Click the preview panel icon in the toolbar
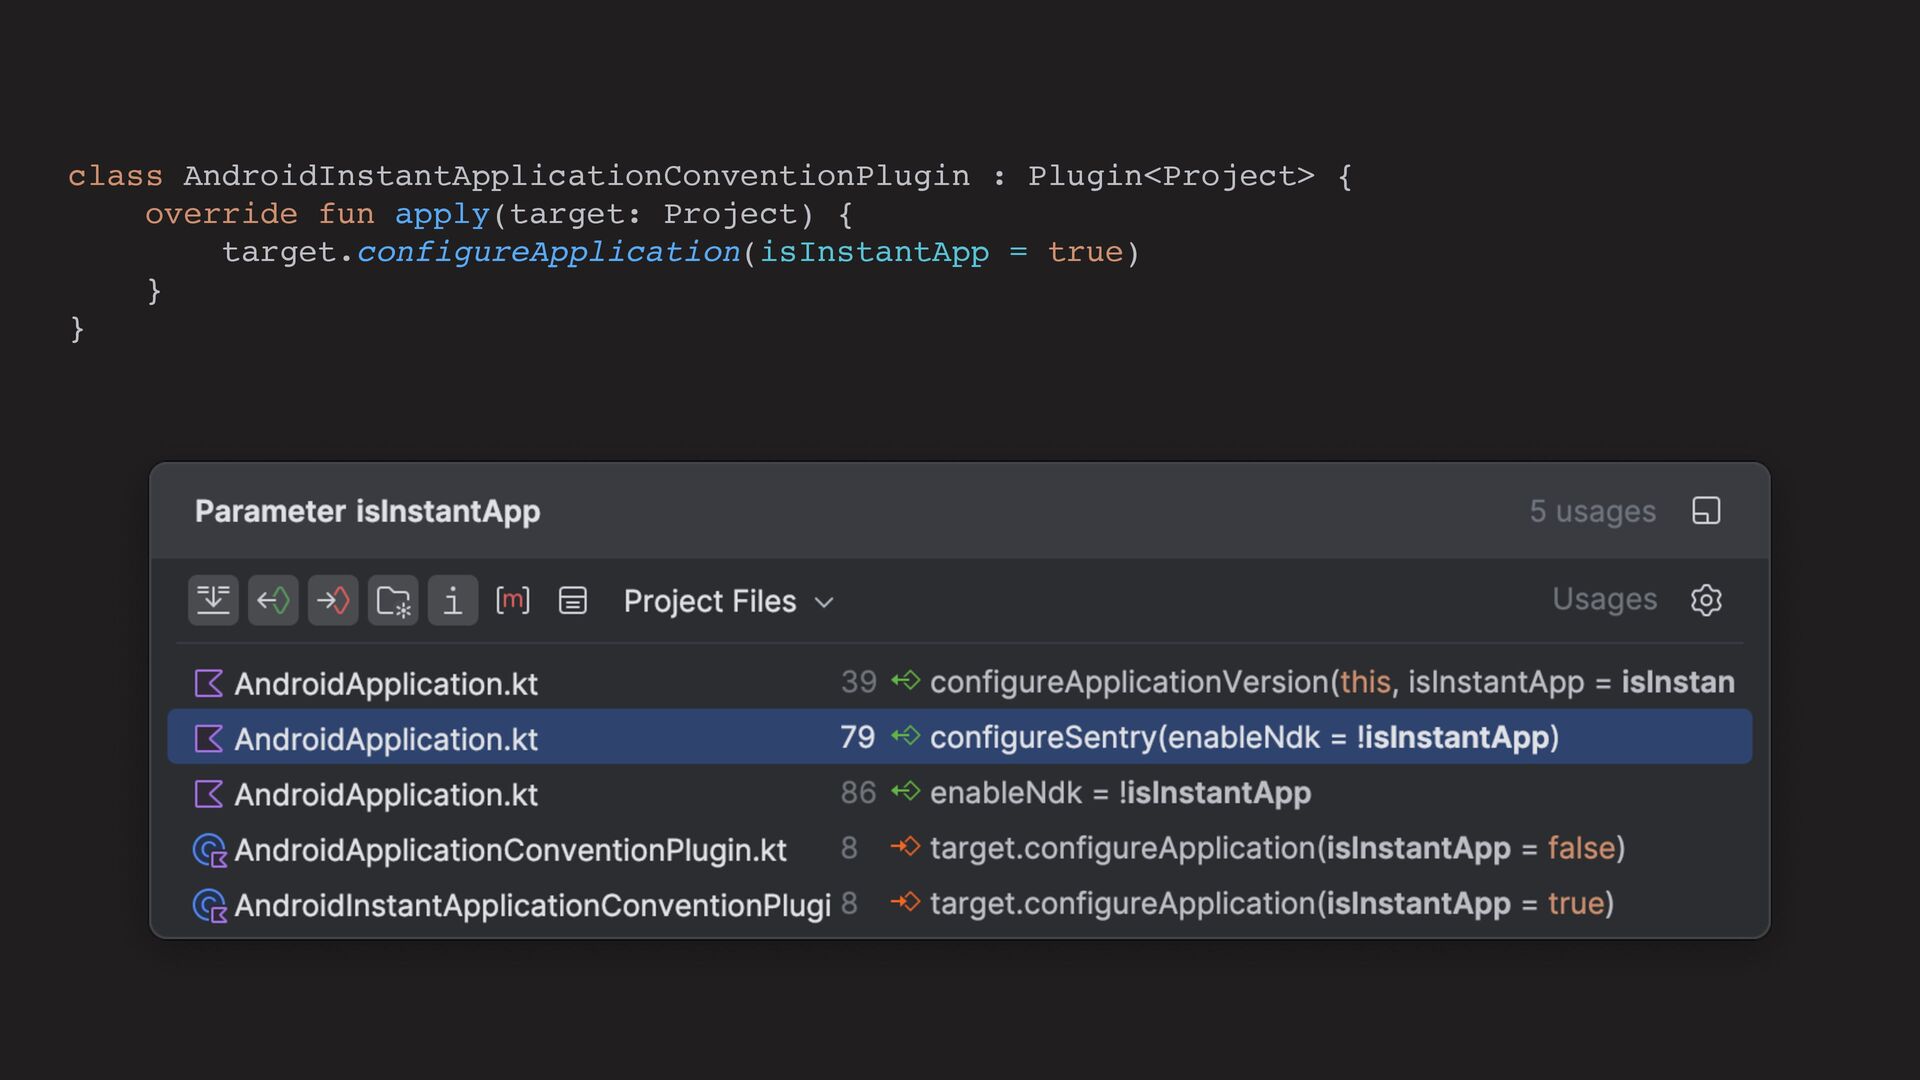The width and height of the screenshot is (1920, 1080). [x=573, y=600]
